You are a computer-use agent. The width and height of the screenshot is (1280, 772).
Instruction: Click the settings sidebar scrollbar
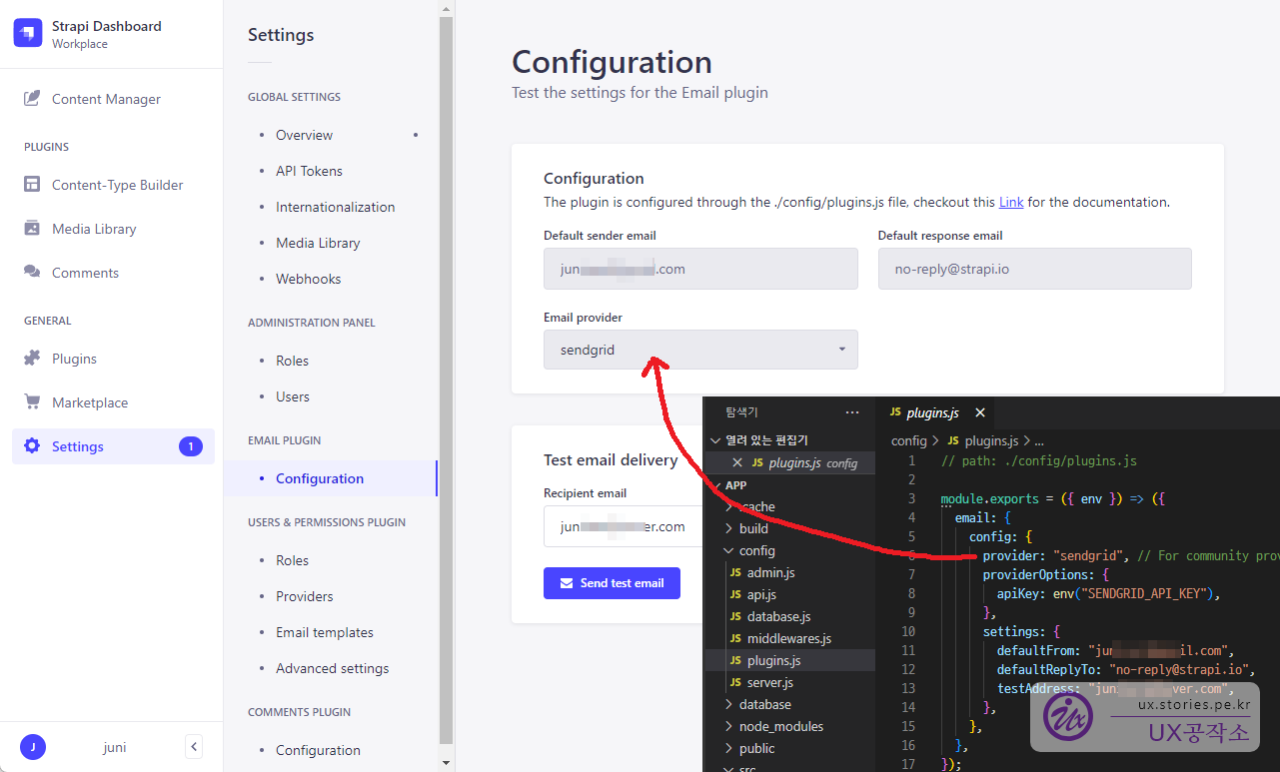click(446, 380)
